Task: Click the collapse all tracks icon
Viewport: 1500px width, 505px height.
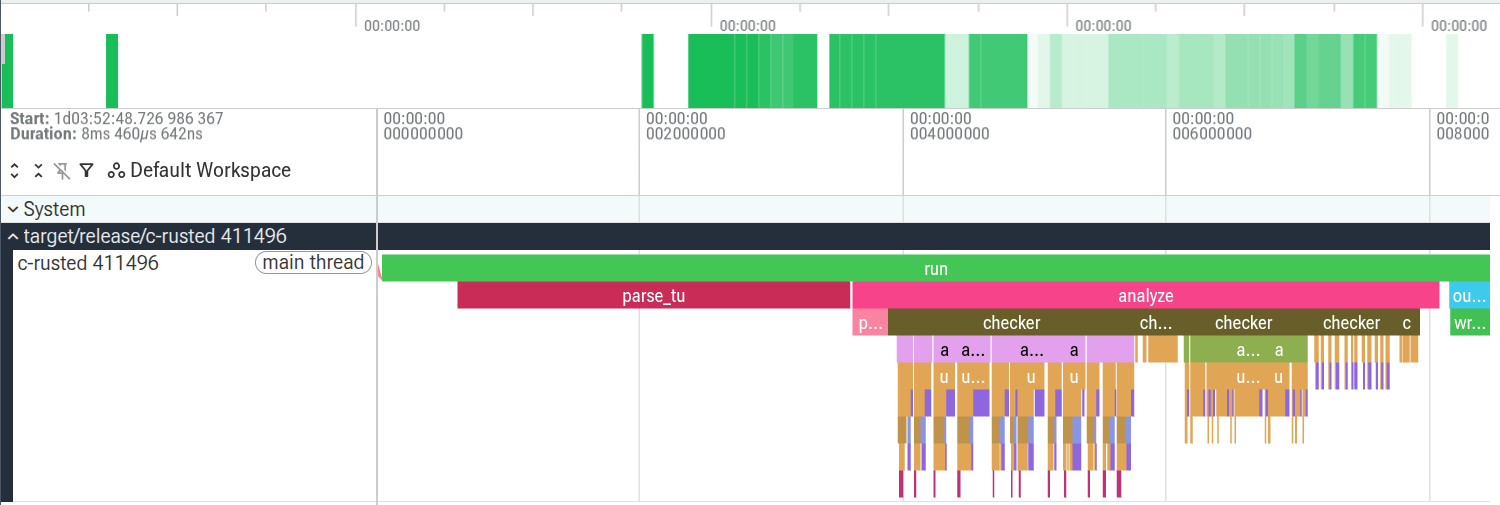Action: tap(38, 171)
